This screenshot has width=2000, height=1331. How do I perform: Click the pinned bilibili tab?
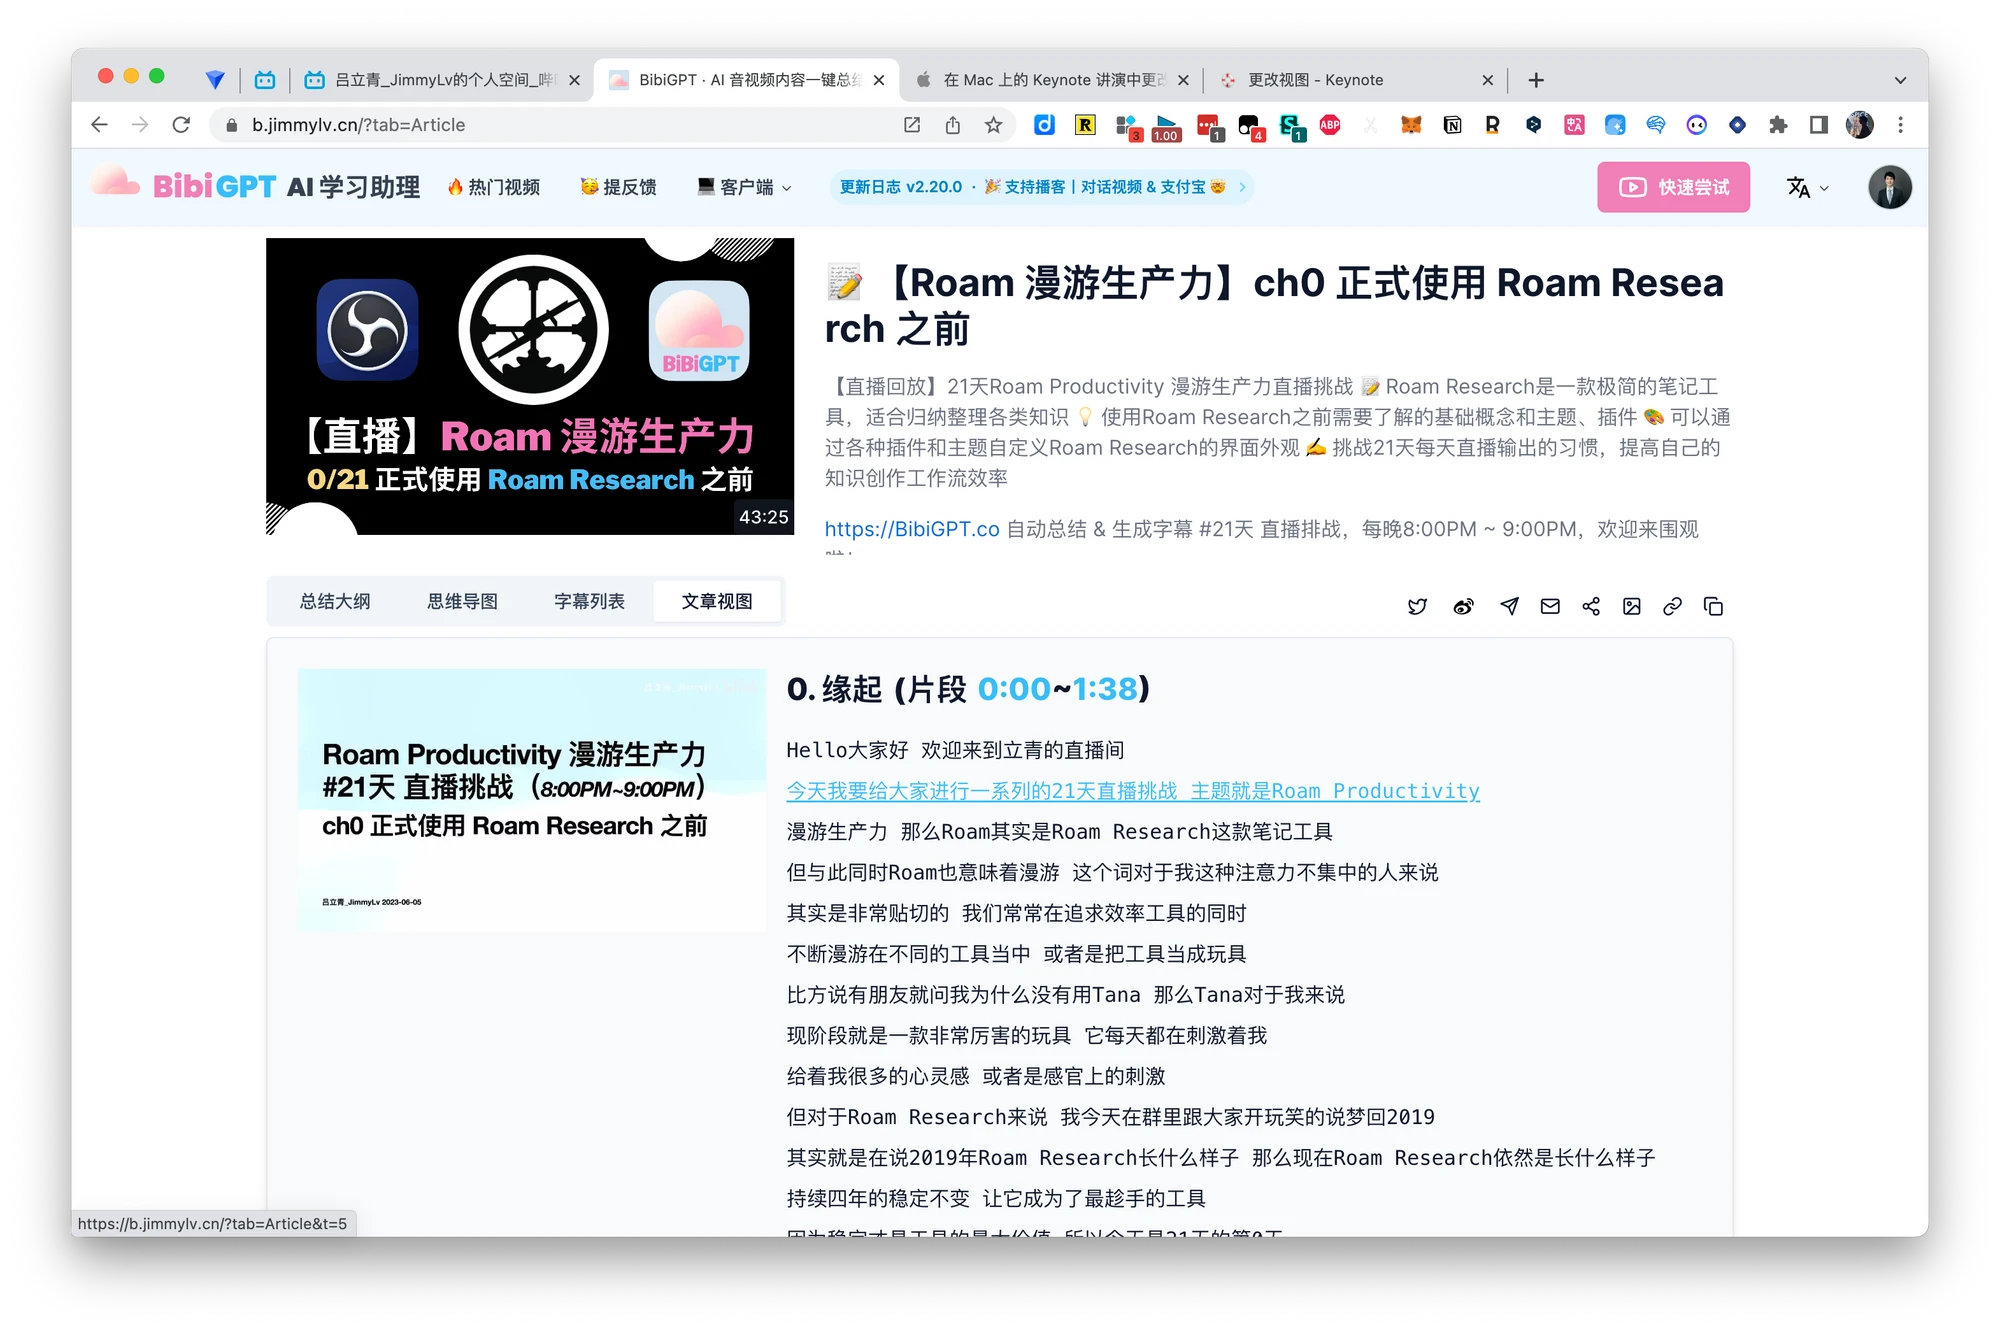(265, 80)
